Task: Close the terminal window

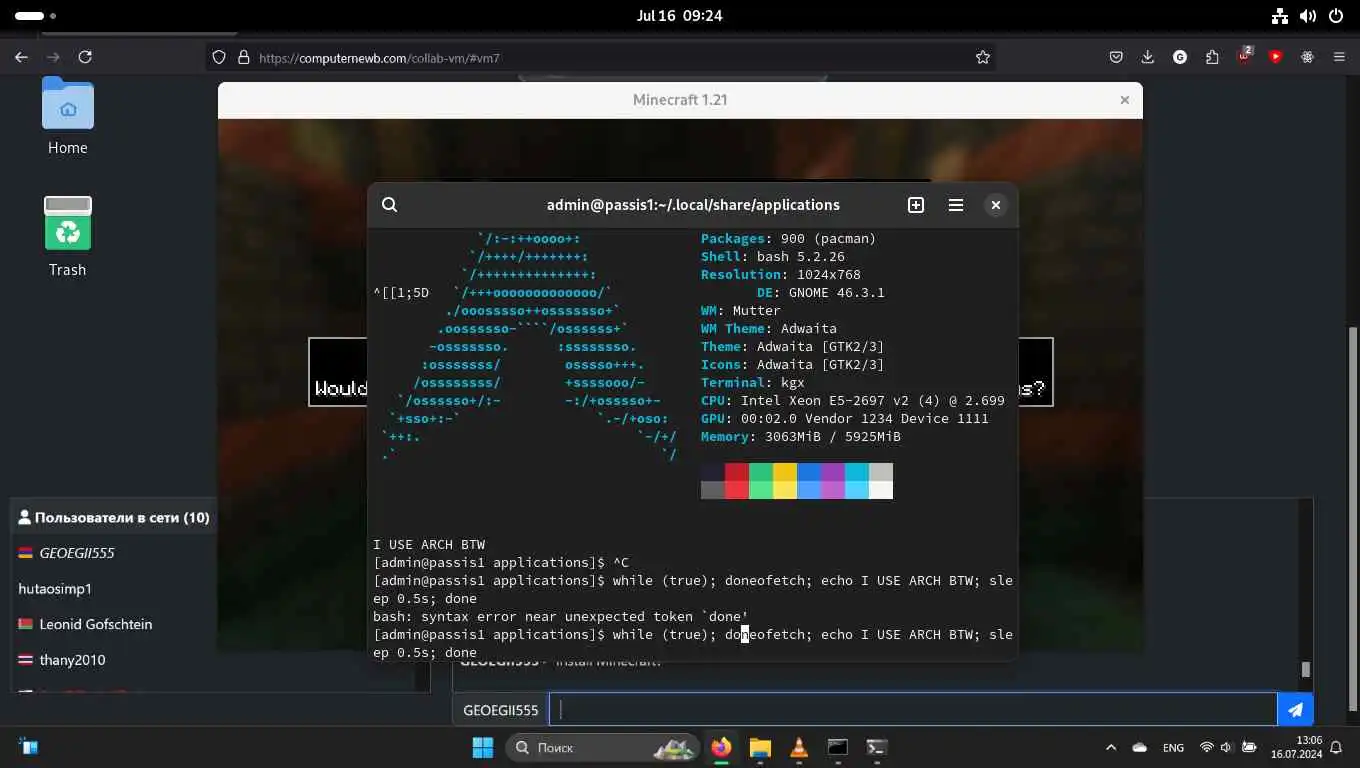Action: (x=995, y=204)
